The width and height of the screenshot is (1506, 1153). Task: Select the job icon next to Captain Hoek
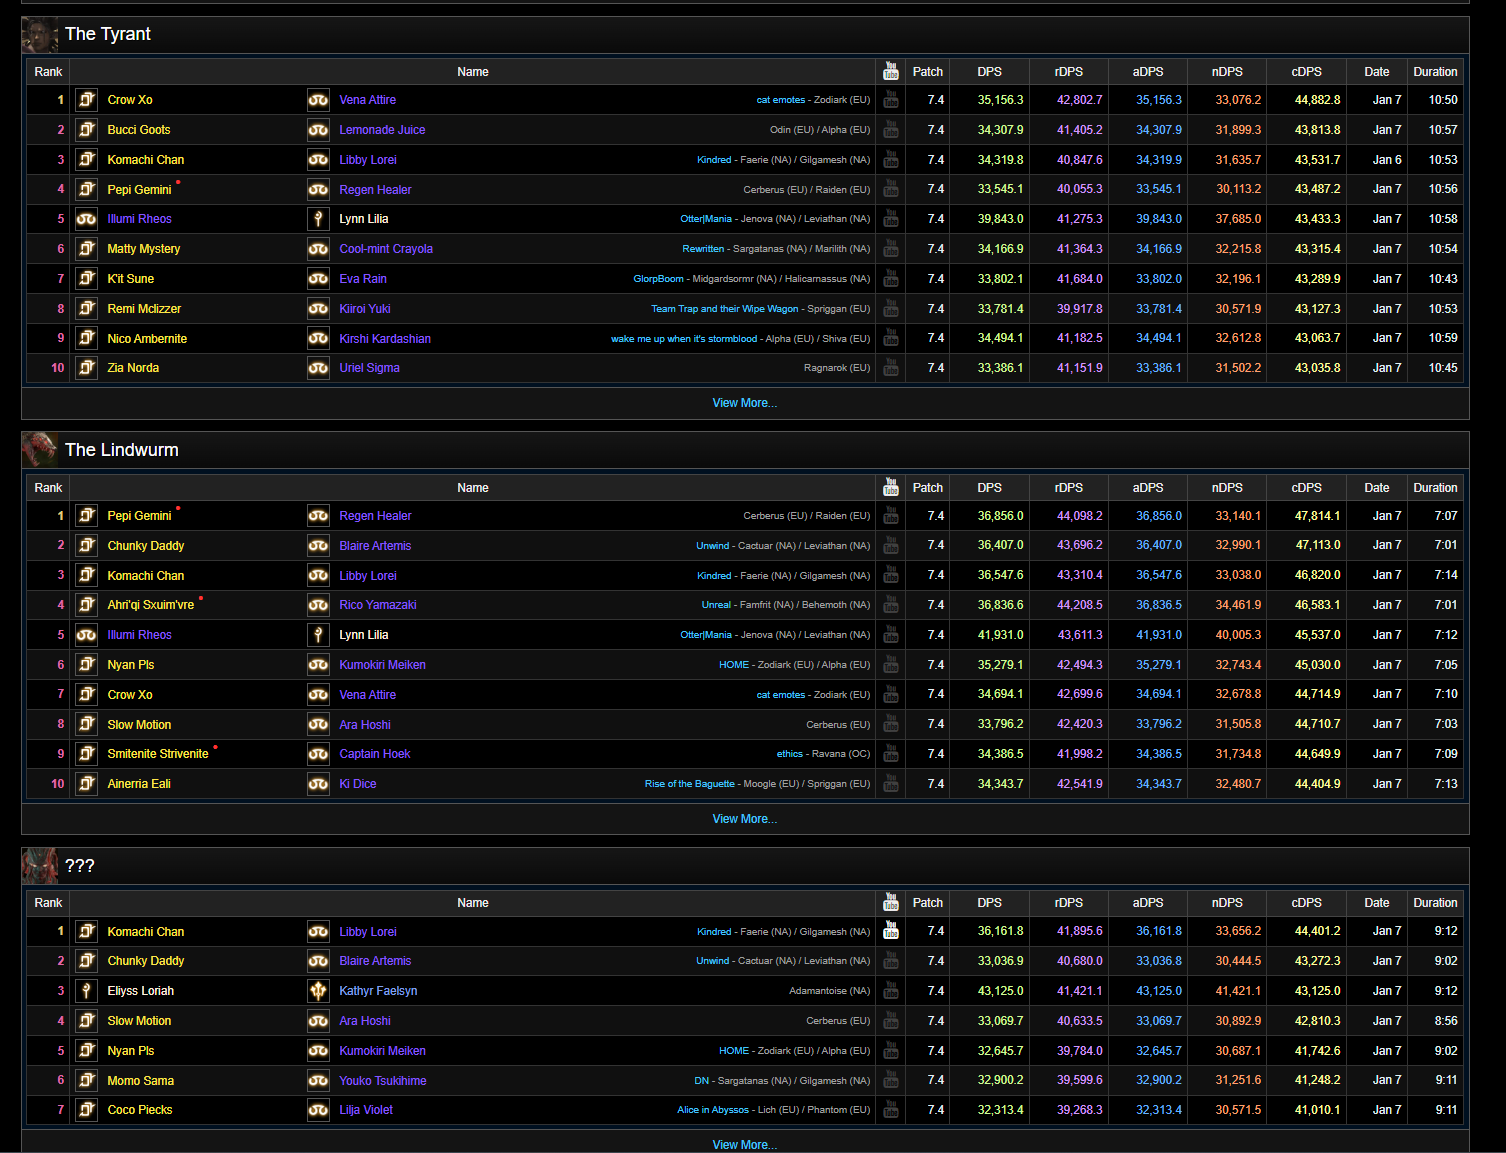[x=318, y=753]
